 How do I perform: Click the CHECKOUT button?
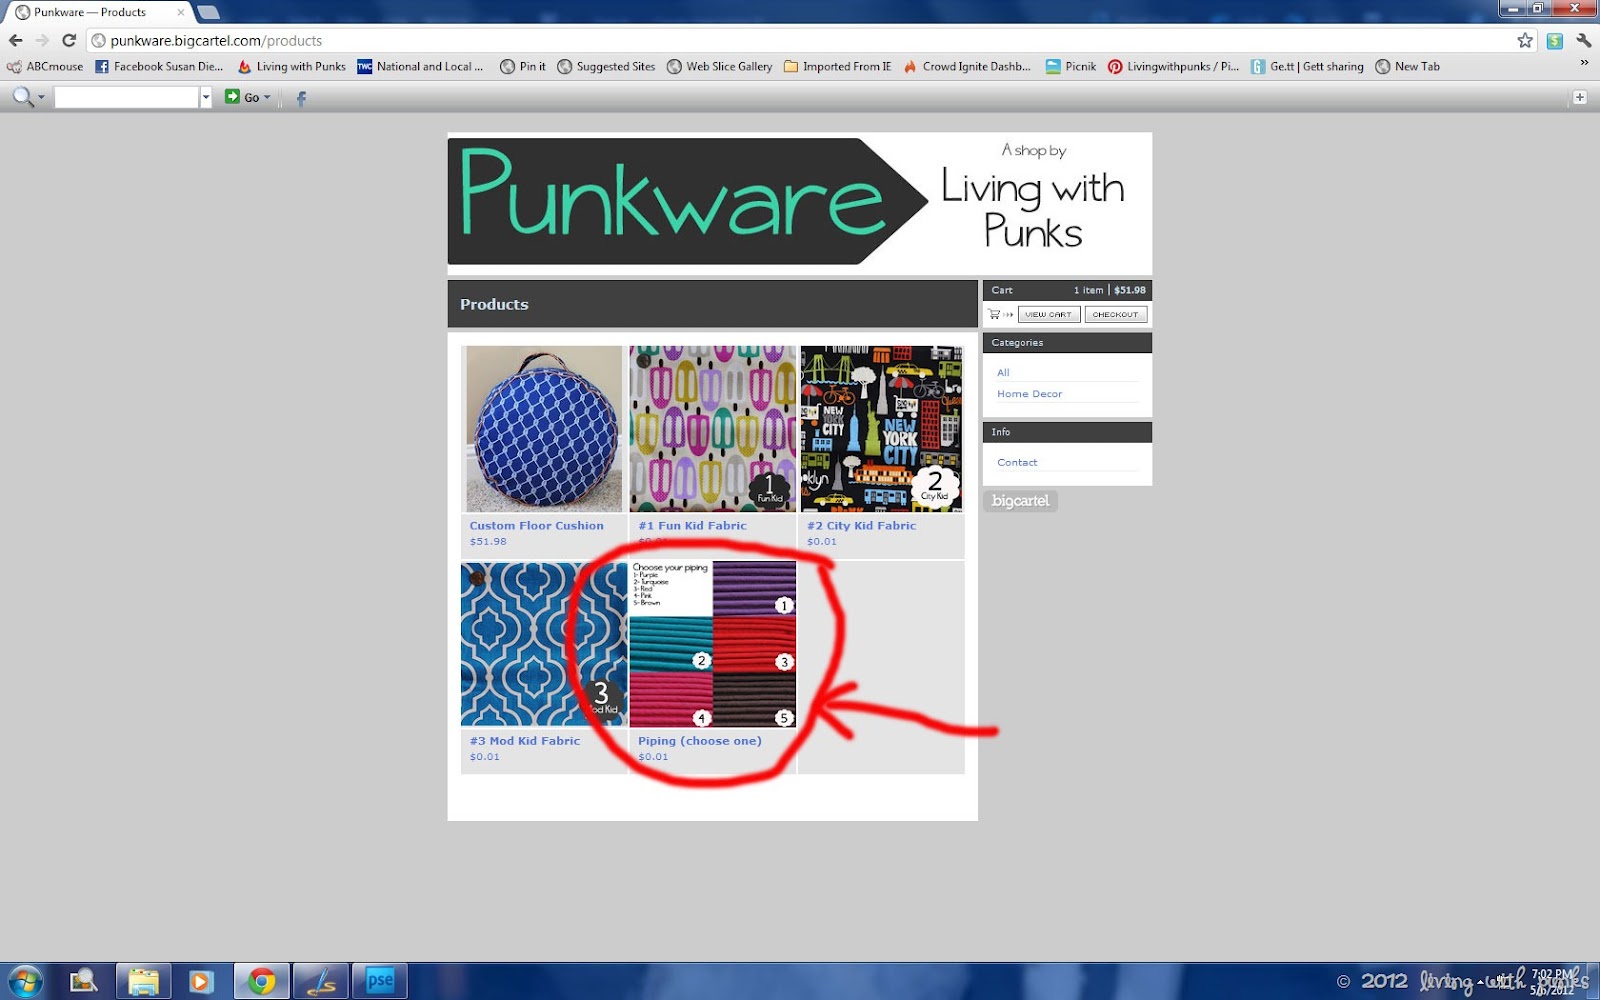tap(1115, 314)
